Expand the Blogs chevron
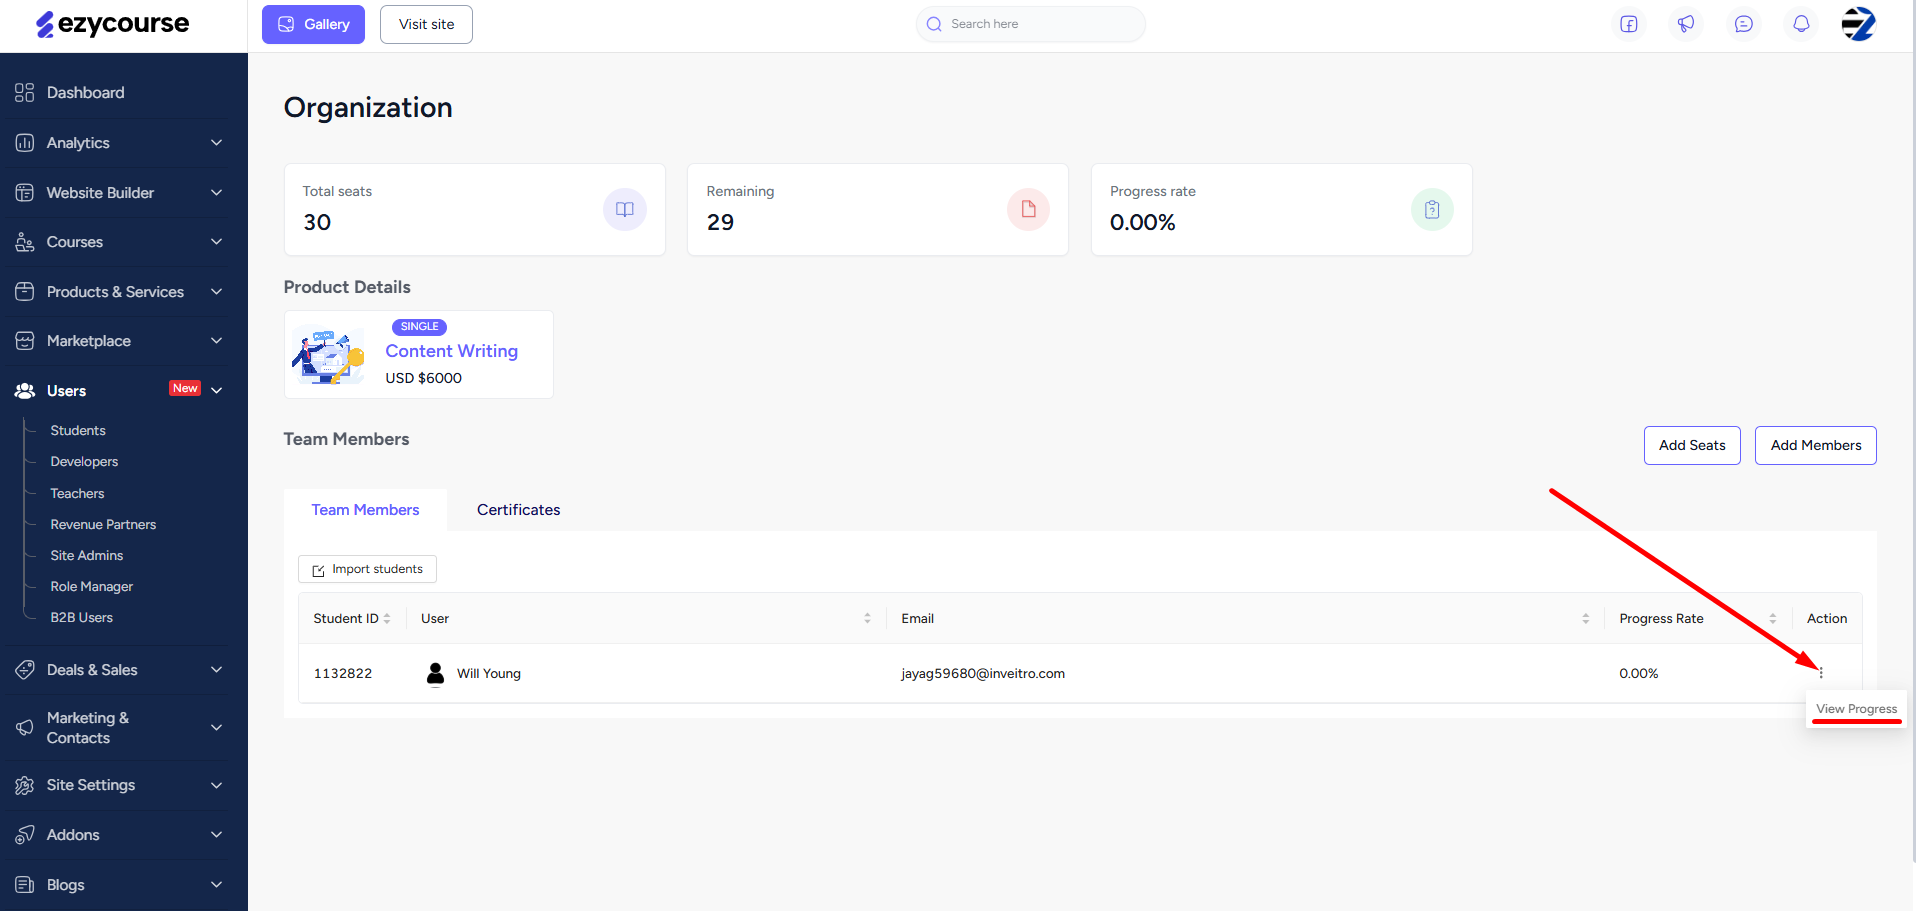Screen dimensions: 1916x911 pyautogui.click(x=217, y=885)
